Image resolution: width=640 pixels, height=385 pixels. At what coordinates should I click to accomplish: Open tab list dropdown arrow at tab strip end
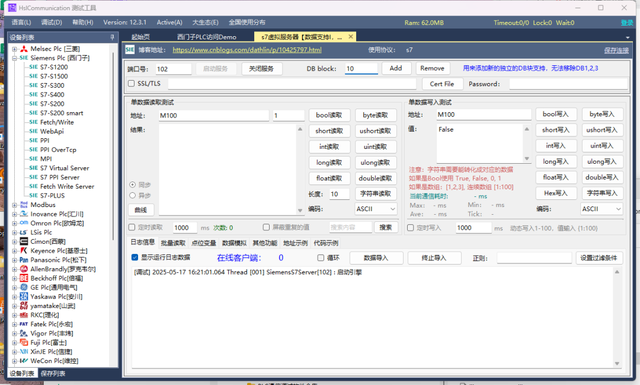[x=627, y=38]
